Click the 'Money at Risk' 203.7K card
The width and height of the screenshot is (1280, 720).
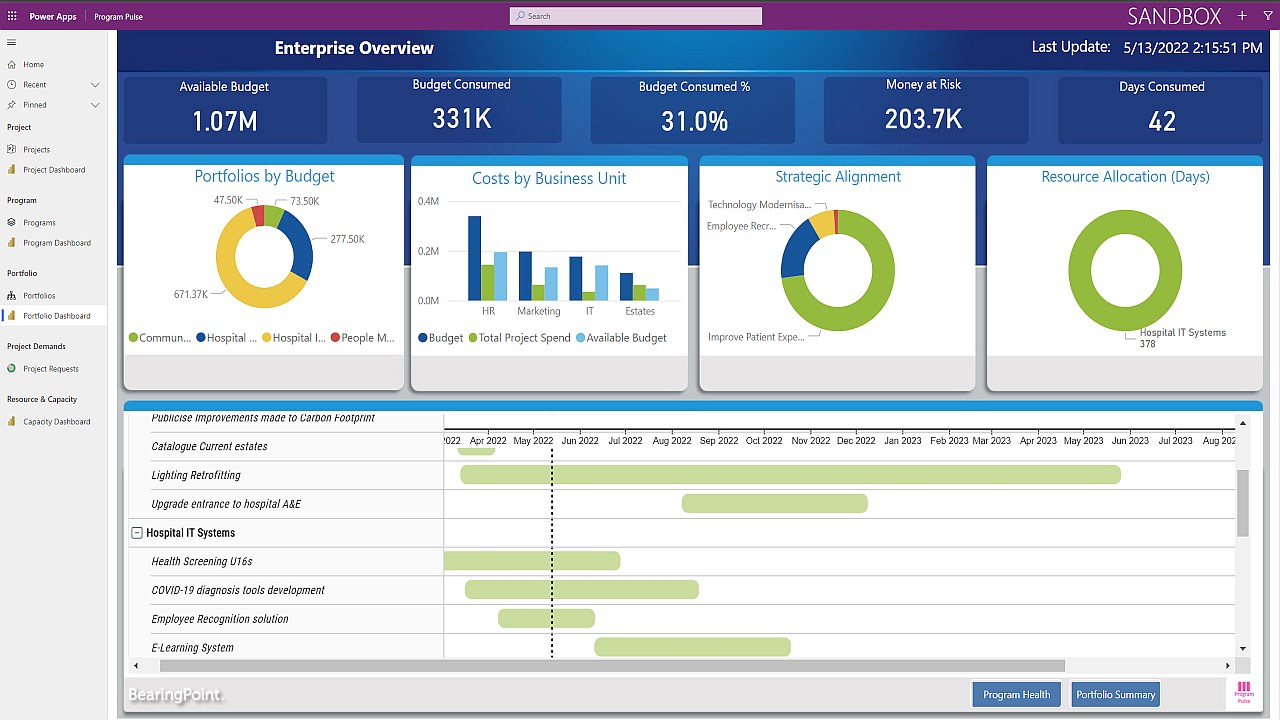[x=924, y=110]
